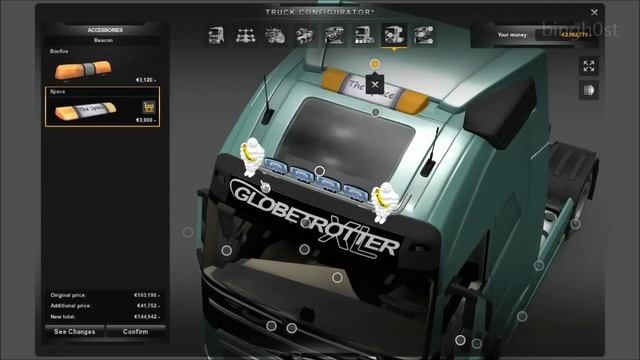The image size is (640, 360).
Task: Toggle the truck lights preview icon
Action: (x=589, y=90)
